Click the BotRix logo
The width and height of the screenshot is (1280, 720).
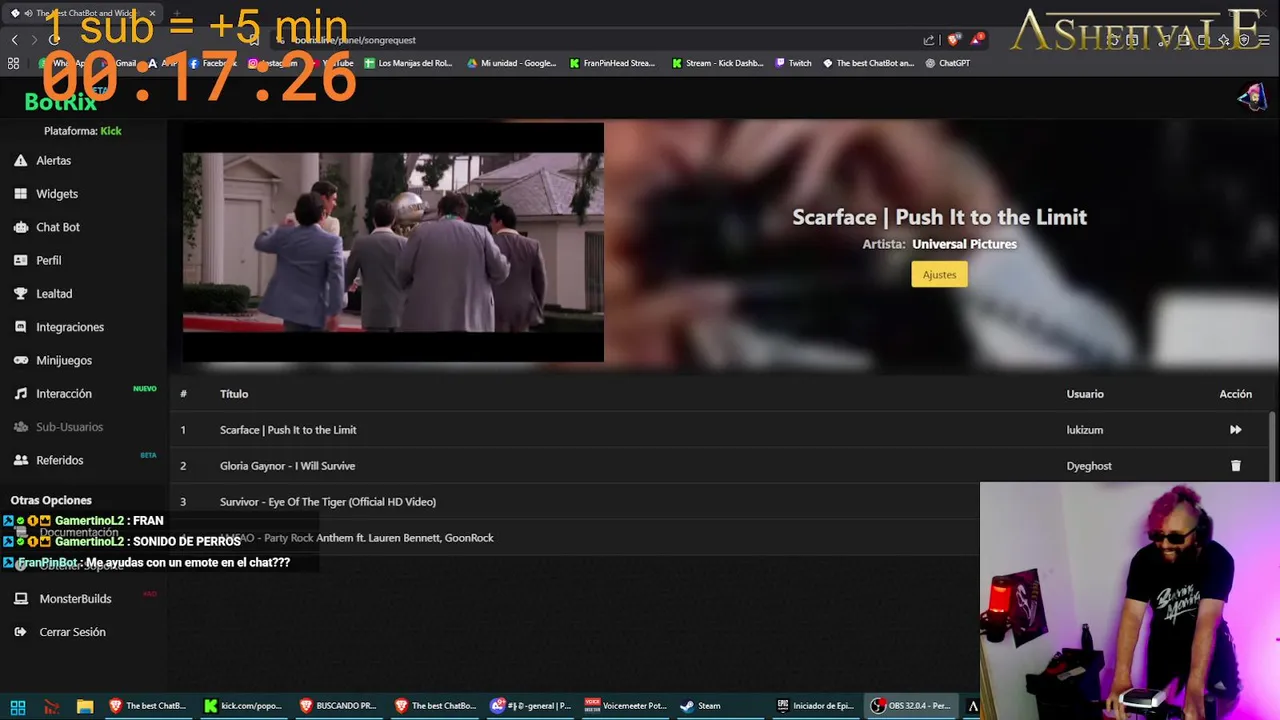tap(61, 101)
